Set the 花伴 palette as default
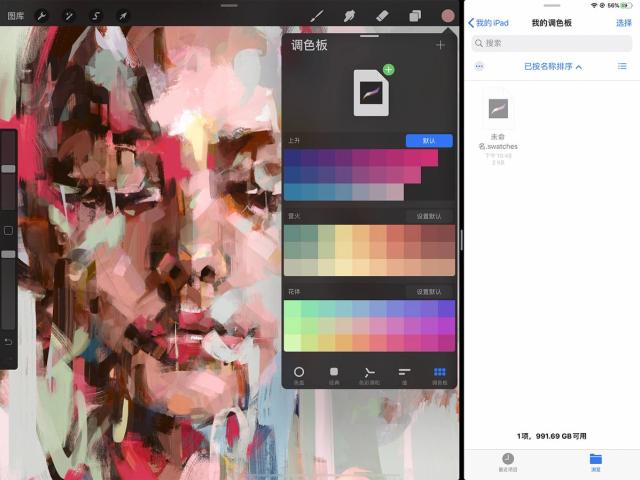Image resolution: width=640 pixels, height=480 pixels. coord(429,292)
